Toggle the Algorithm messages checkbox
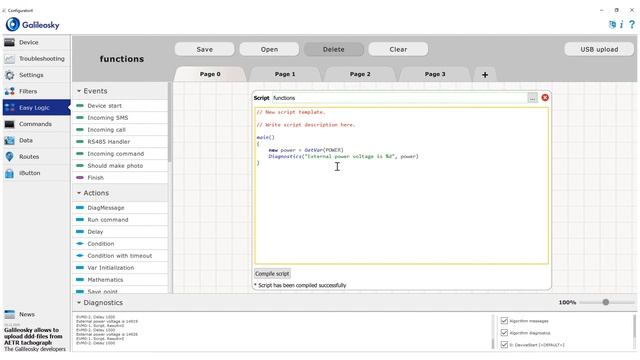This screenshot has height=360, width=640. [x=504, y=321]
